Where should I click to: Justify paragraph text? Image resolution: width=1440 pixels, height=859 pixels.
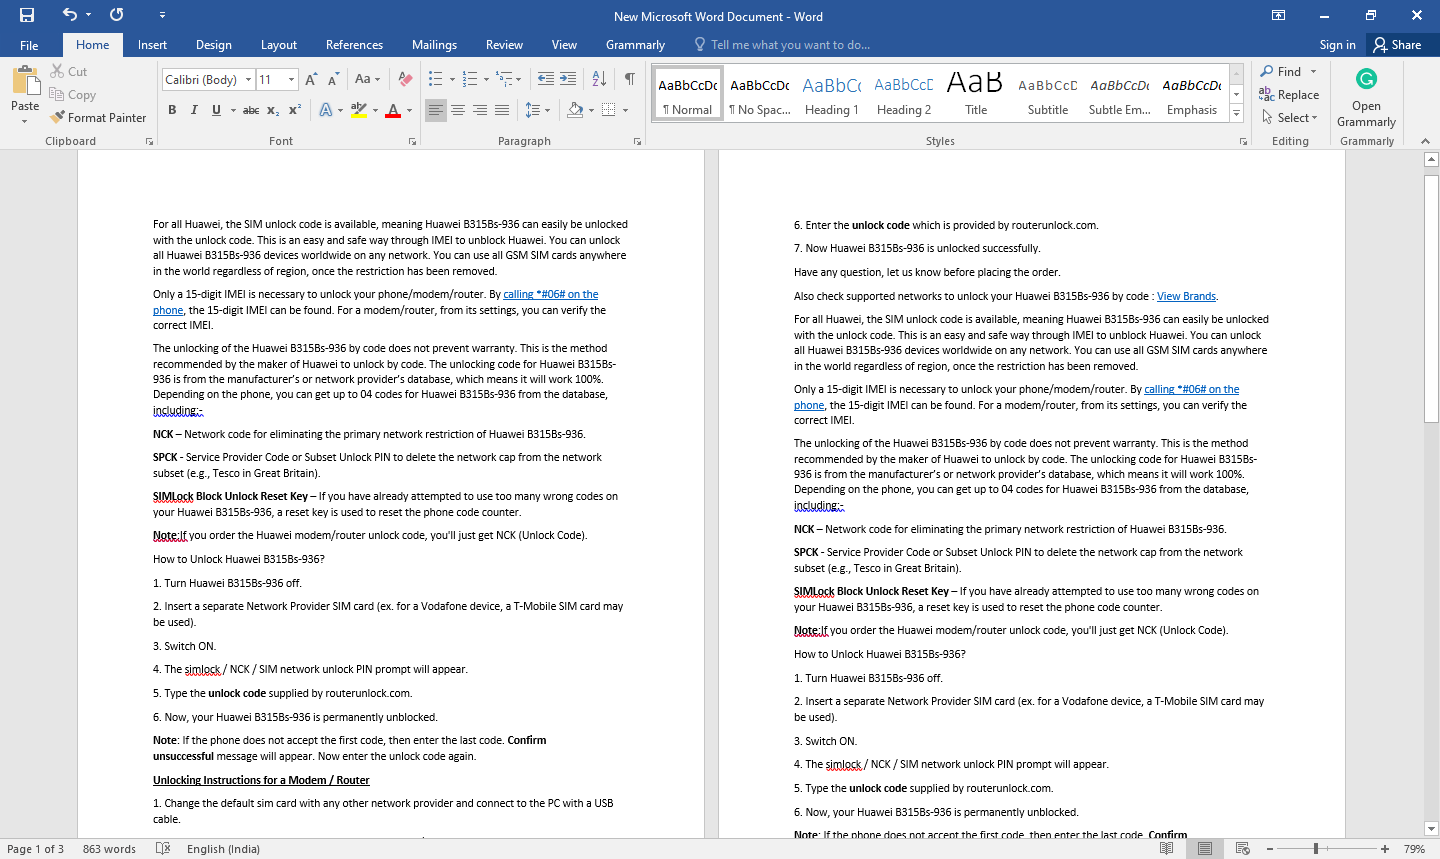click(x=502, y=110)
